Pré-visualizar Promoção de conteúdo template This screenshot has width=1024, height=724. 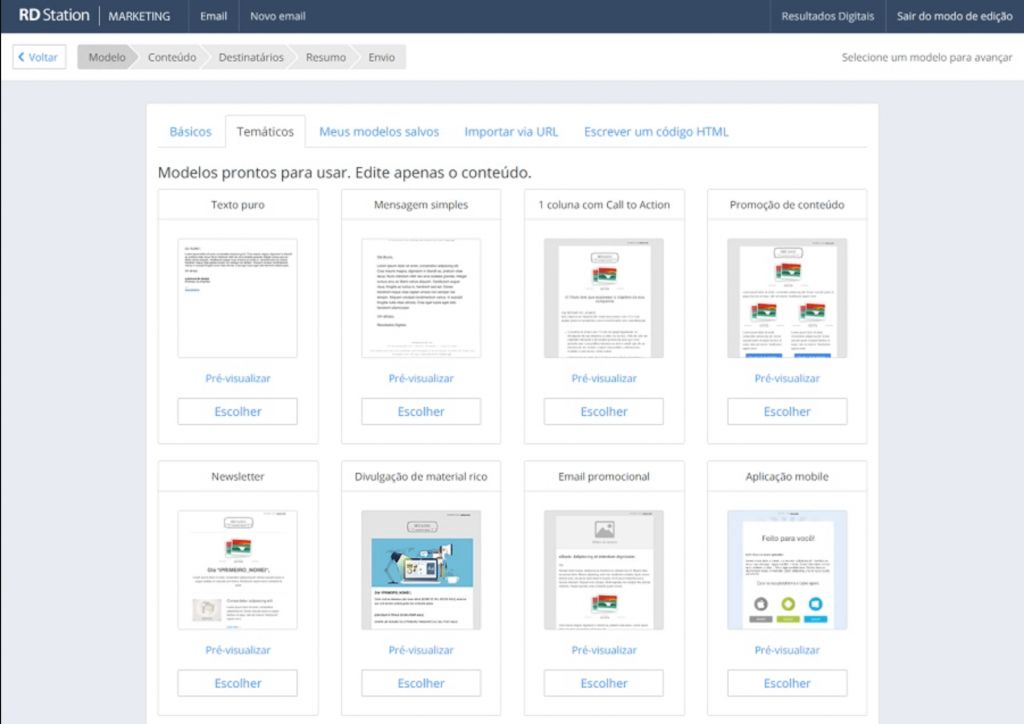tap(787, 378)
